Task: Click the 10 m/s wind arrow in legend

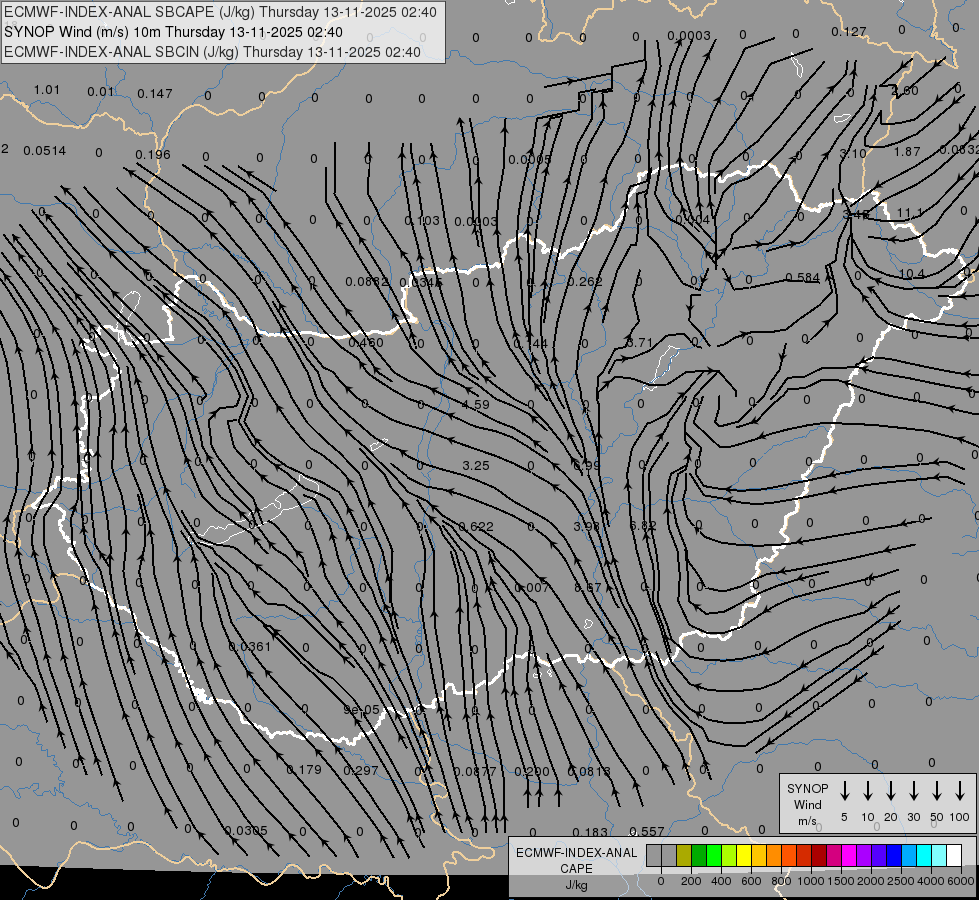Action: (867, 791)
